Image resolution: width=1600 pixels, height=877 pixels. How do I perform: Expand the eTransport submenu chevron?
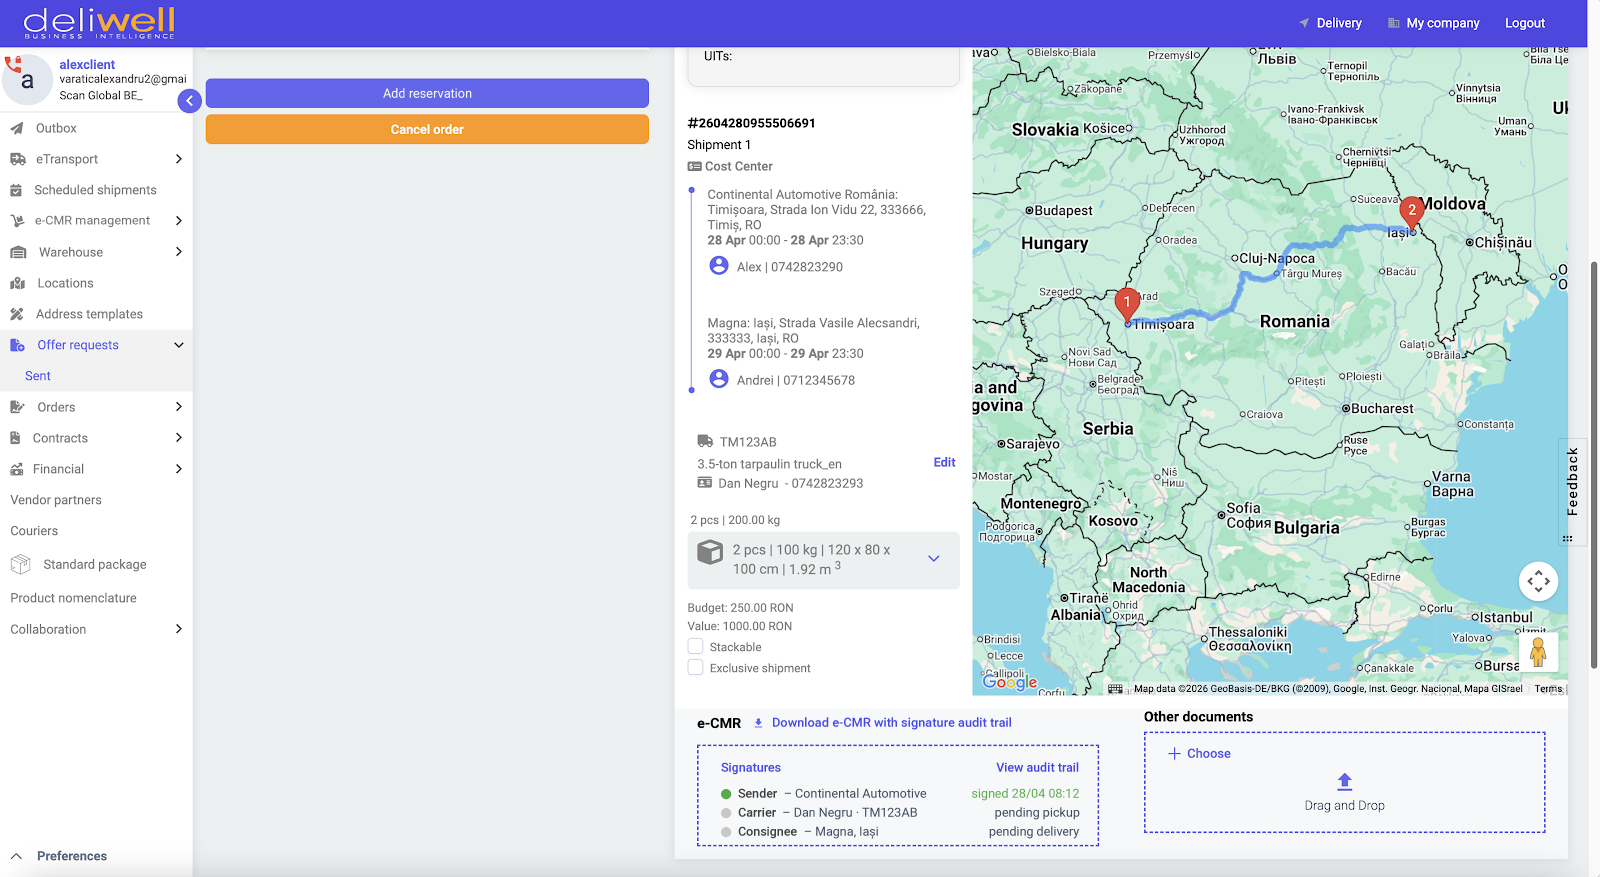179,159
